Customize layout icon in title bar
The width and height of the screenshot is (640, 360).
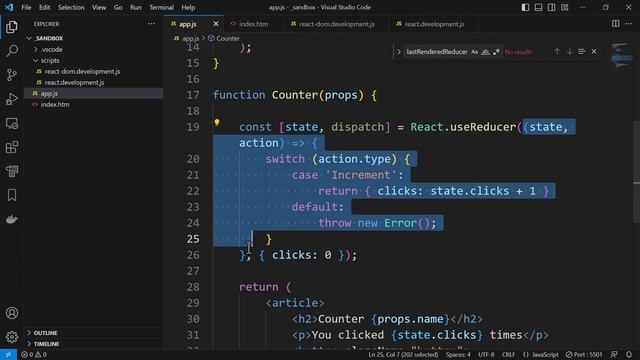565,7
